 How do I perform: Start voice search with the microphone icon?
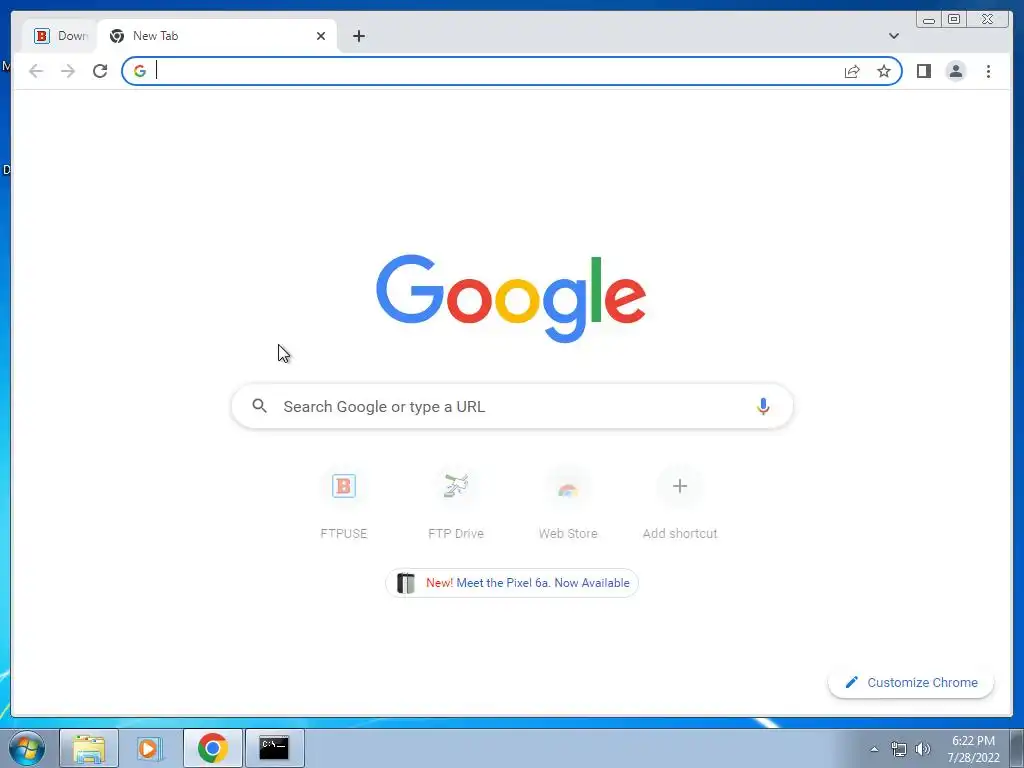(763, 406)
